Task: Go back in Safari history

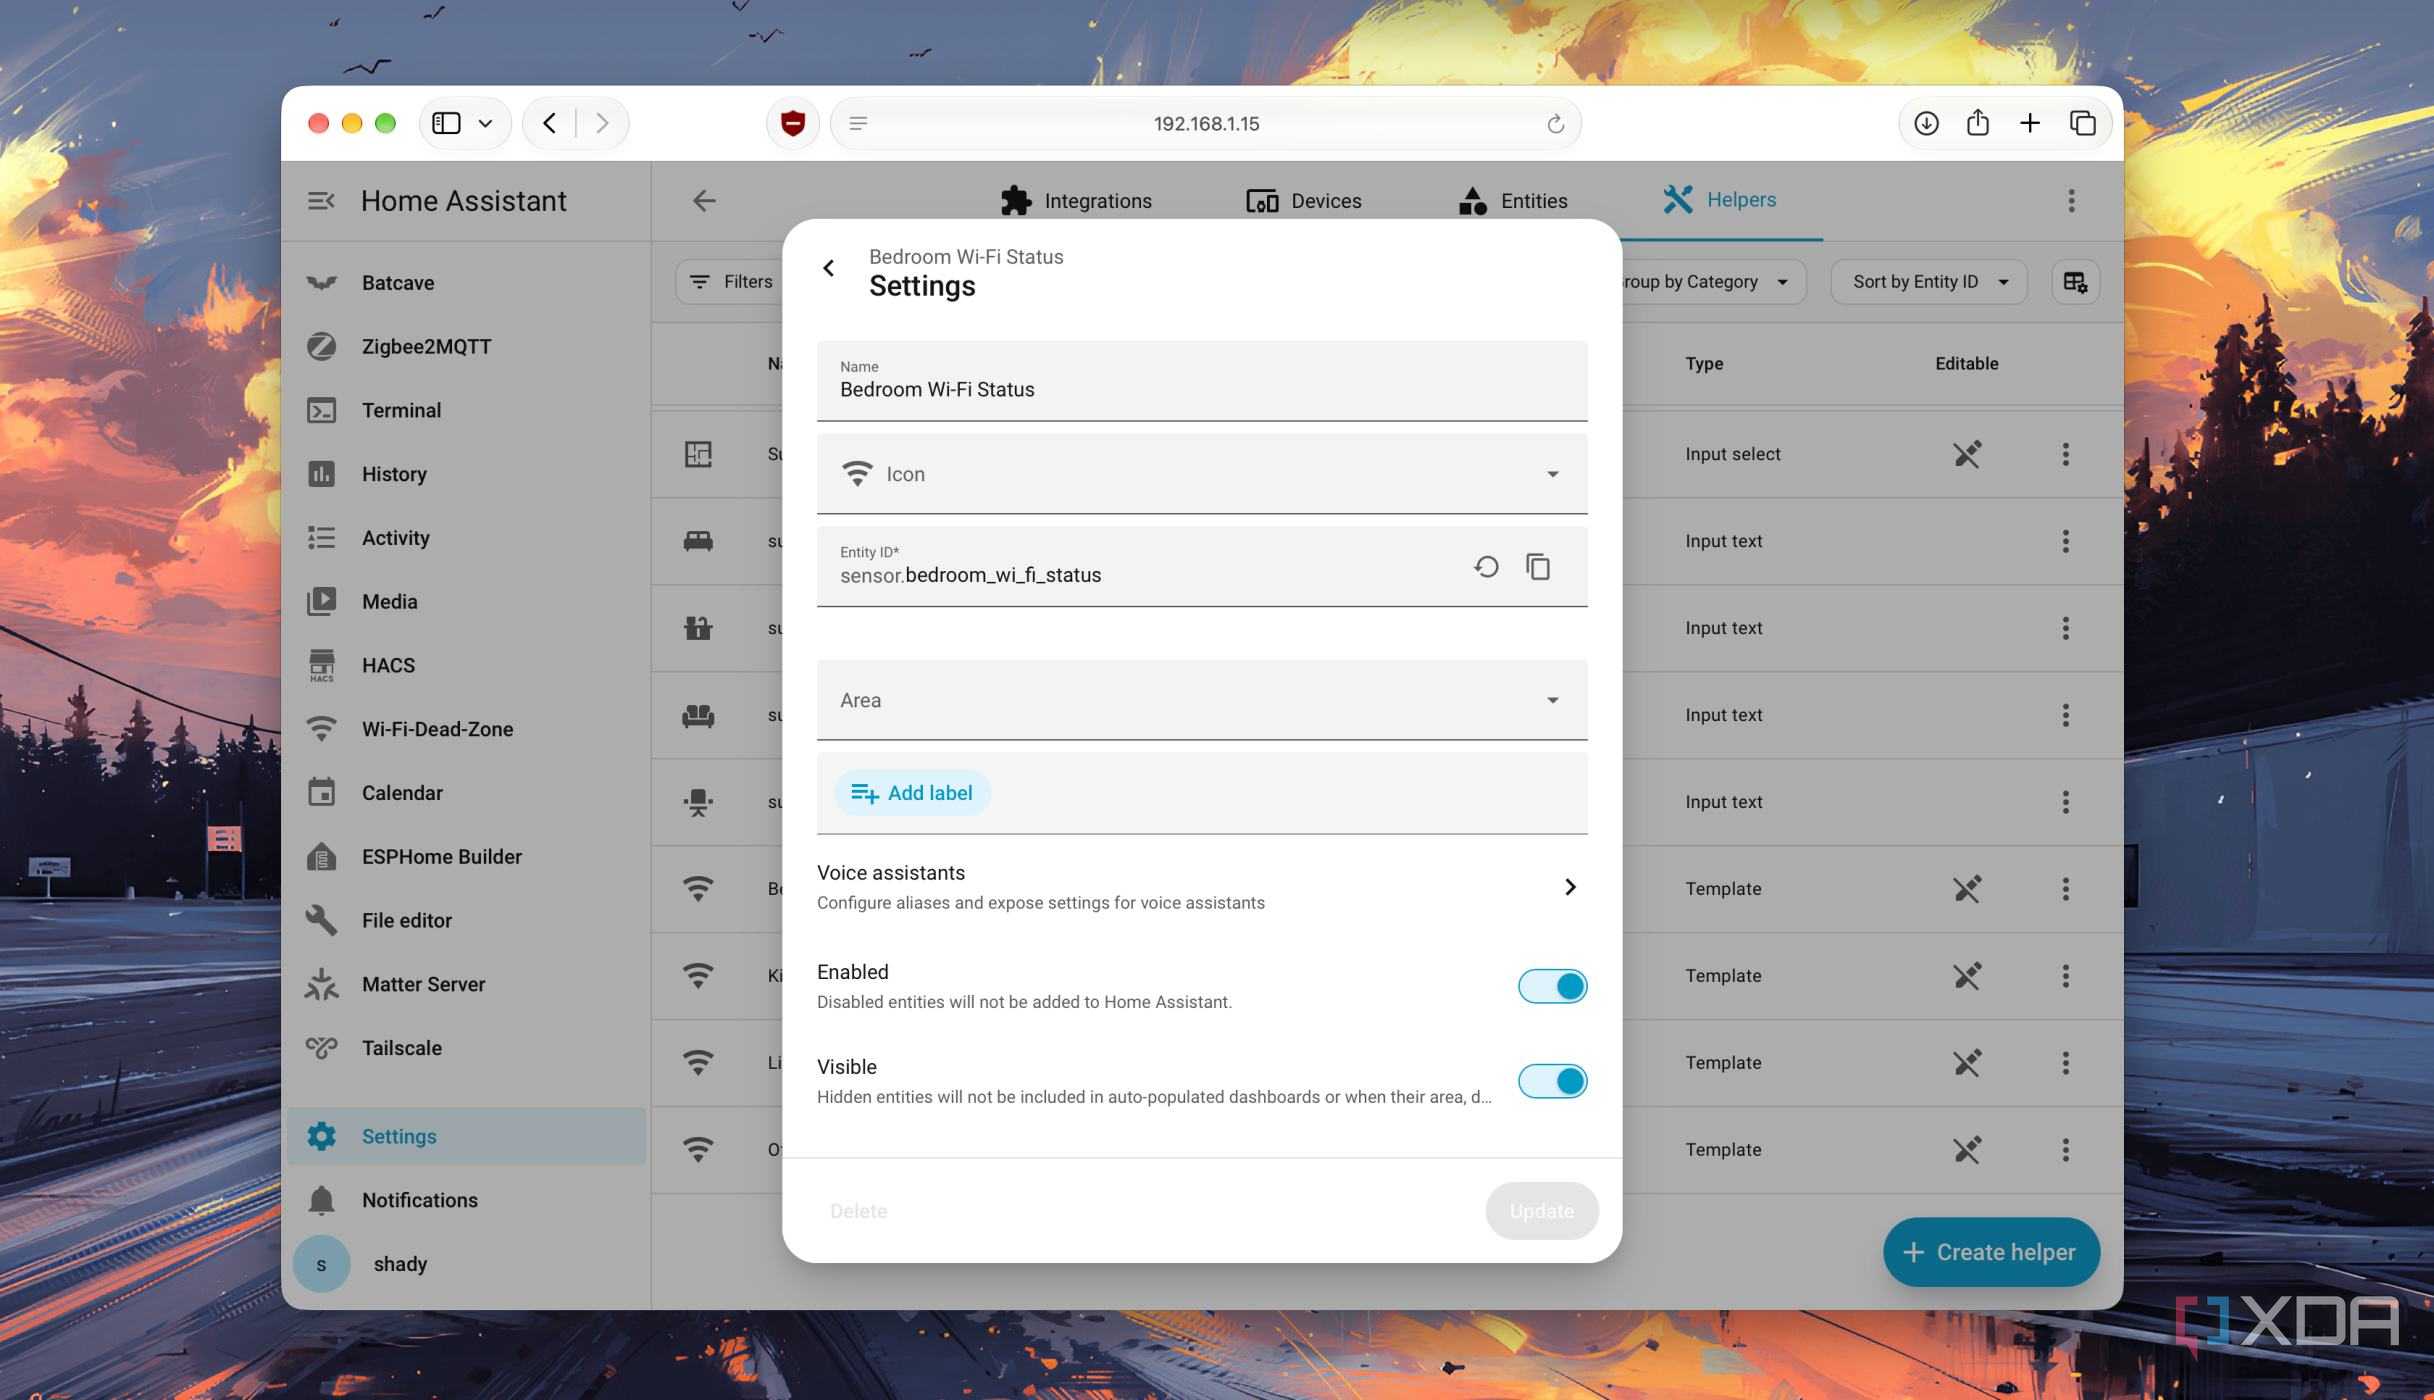Action: [549, 124]
